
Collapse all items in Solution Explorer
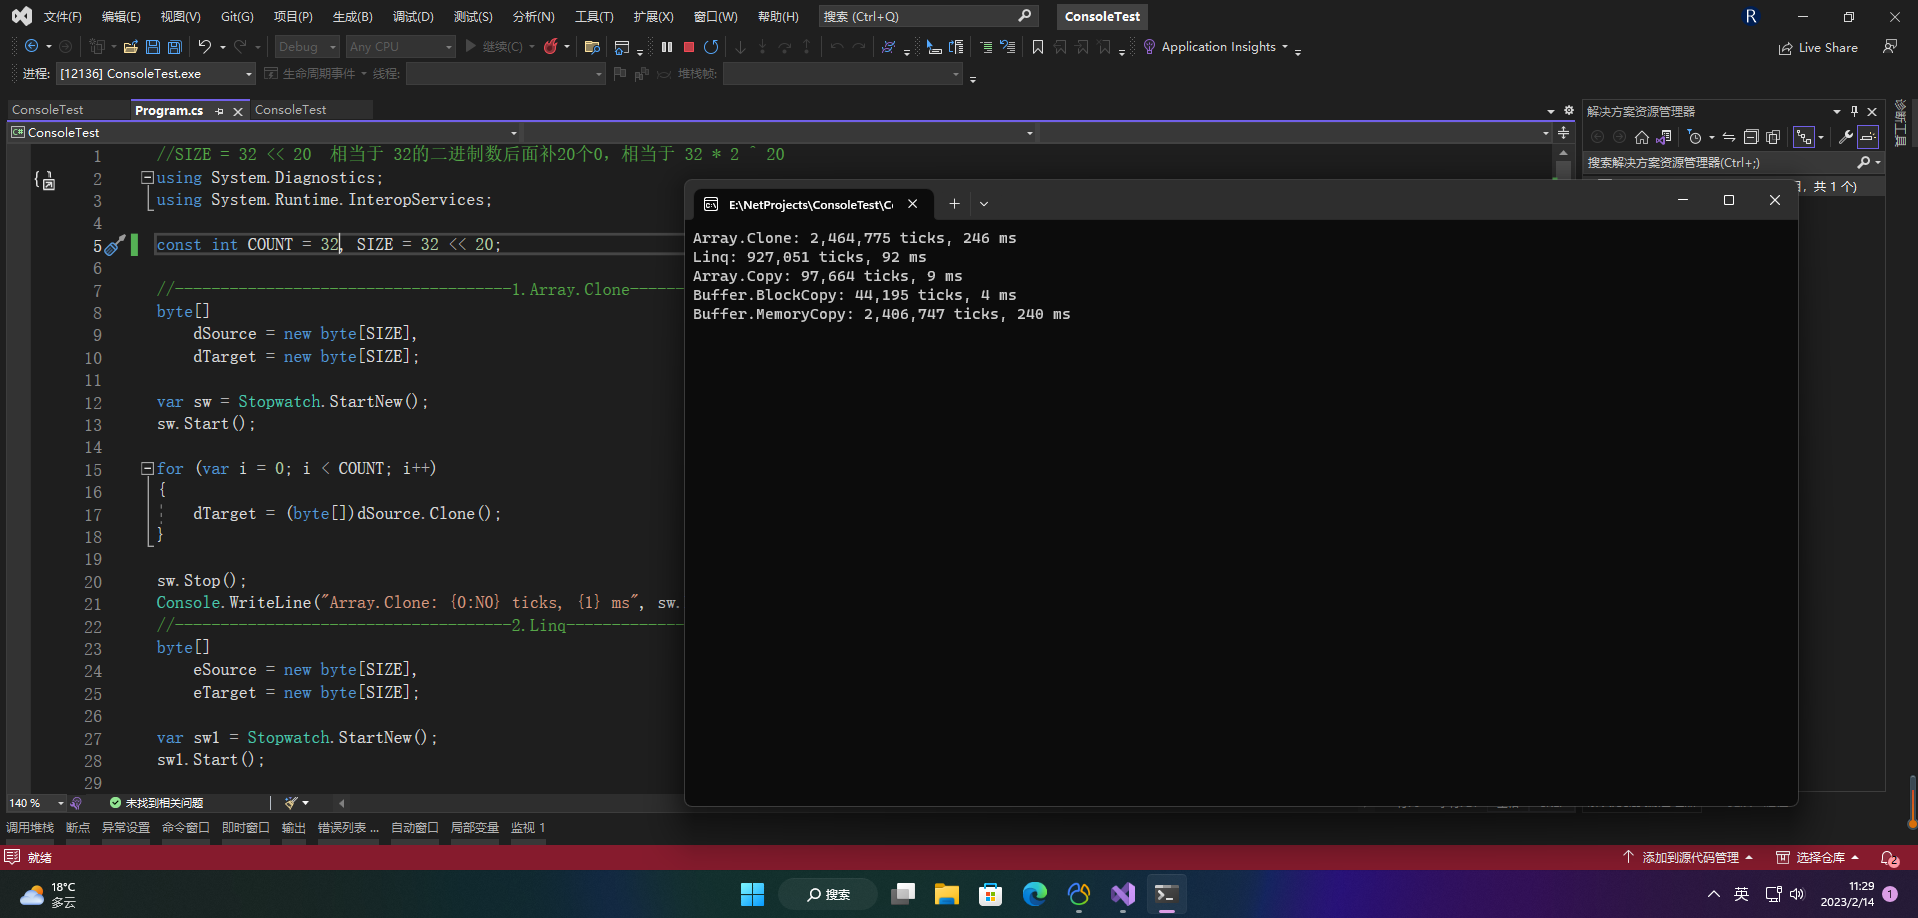coord(1751,137)
